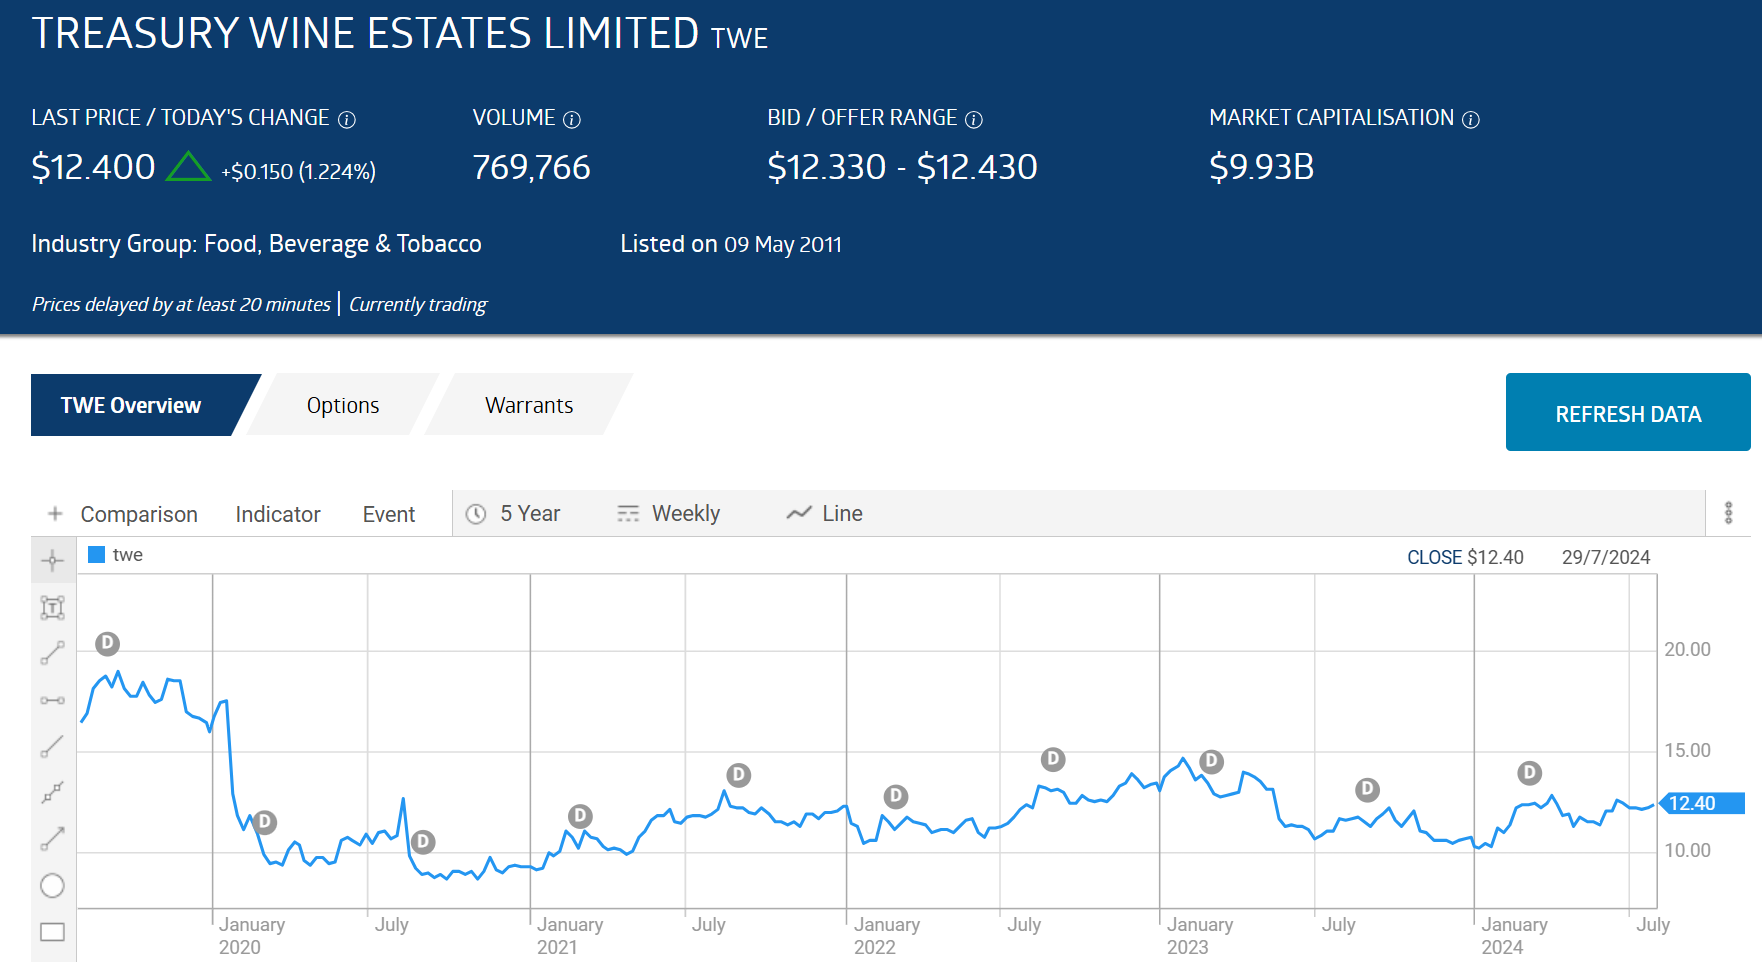Click the 769,766 volume value
This screenshot has width=1762, height=962.
[531, 167]
